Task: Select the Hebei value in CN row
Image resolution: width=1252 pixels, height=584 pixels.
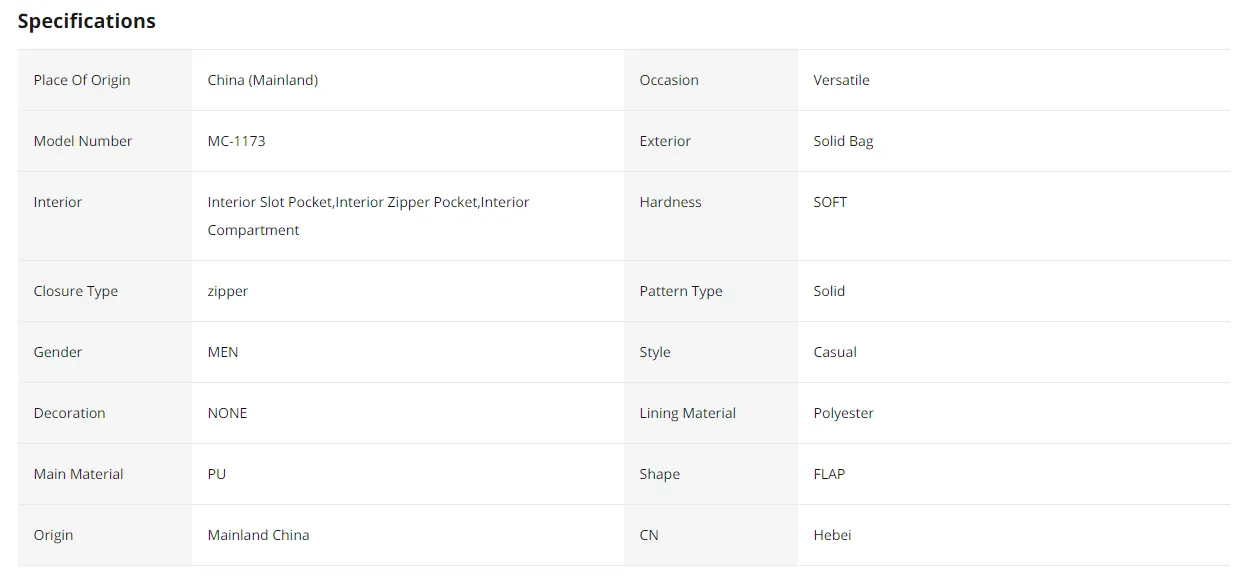Action: (x=833, y=535)
